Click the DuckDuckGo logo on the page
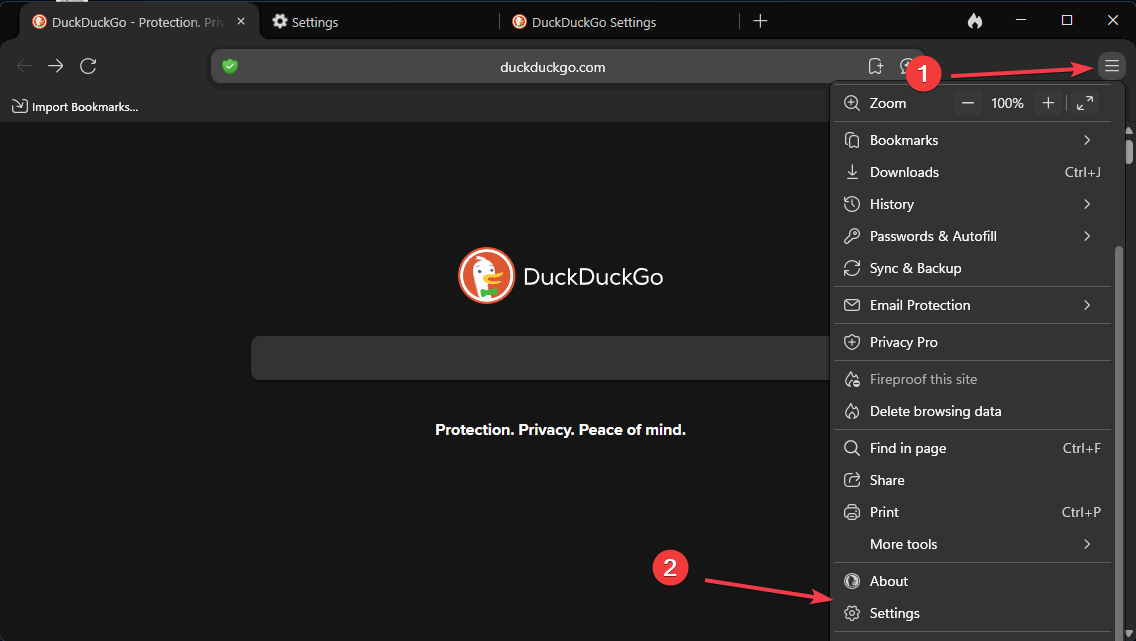The width and height of the screenshot is (1136, 641). [560, 276]
